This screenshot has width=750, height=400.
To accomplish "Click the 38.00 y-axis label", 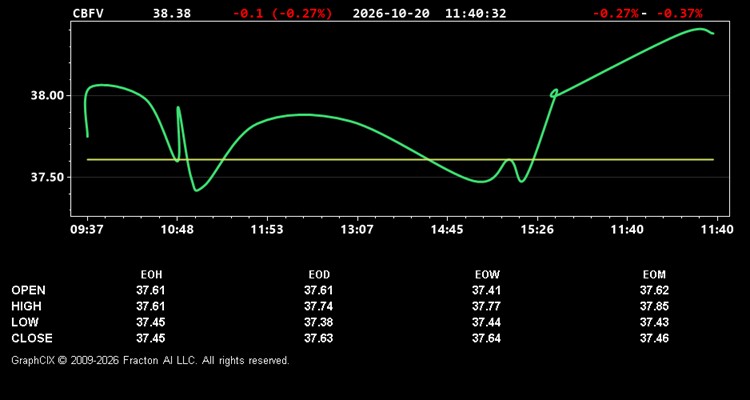I will pyautogui.click(x=47, y=96).
